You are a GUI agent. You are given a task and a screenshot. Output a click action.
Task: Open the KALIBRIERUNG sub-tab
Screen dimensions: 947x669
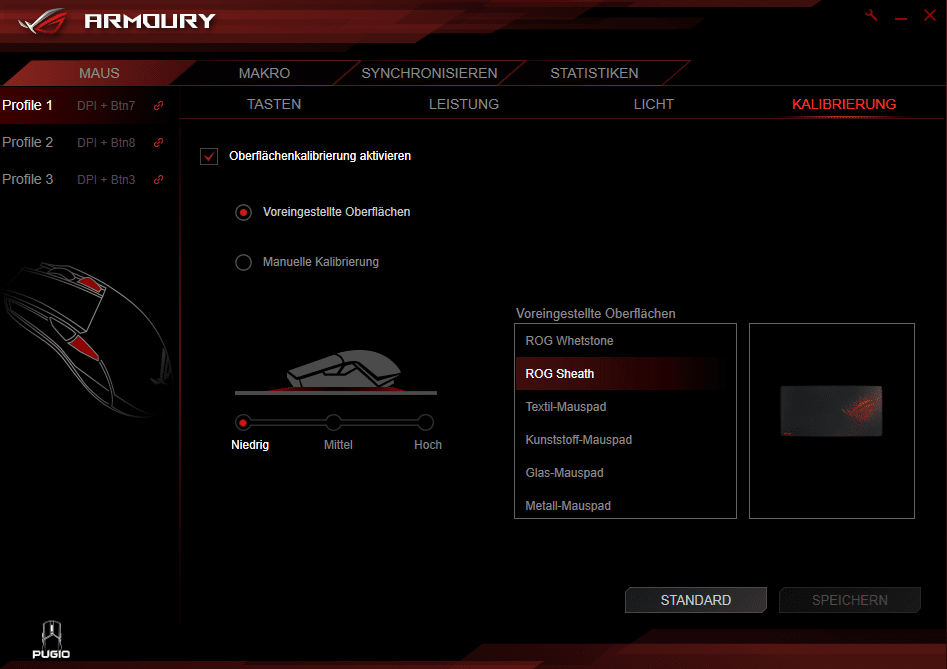(x=844, y=104)
